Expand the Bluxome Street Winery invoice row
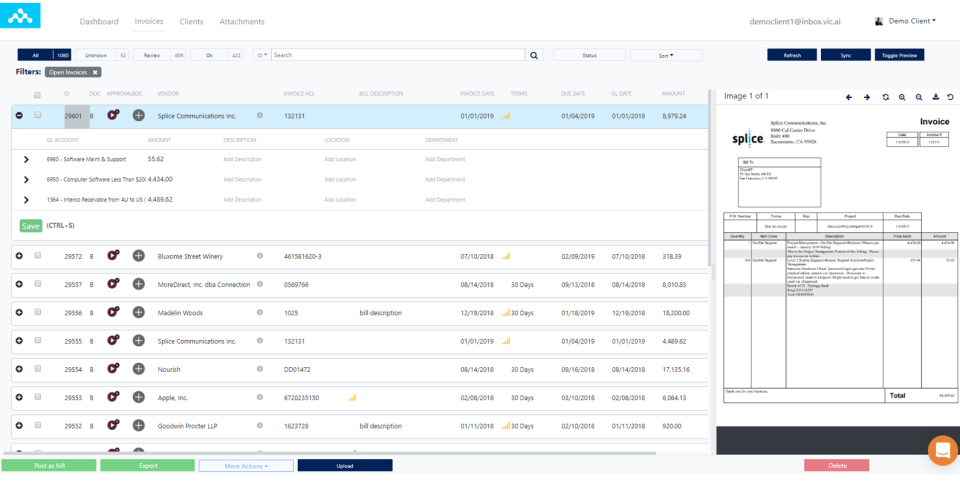Viewport: 960px width, 484px height. (x=19, y=256)
